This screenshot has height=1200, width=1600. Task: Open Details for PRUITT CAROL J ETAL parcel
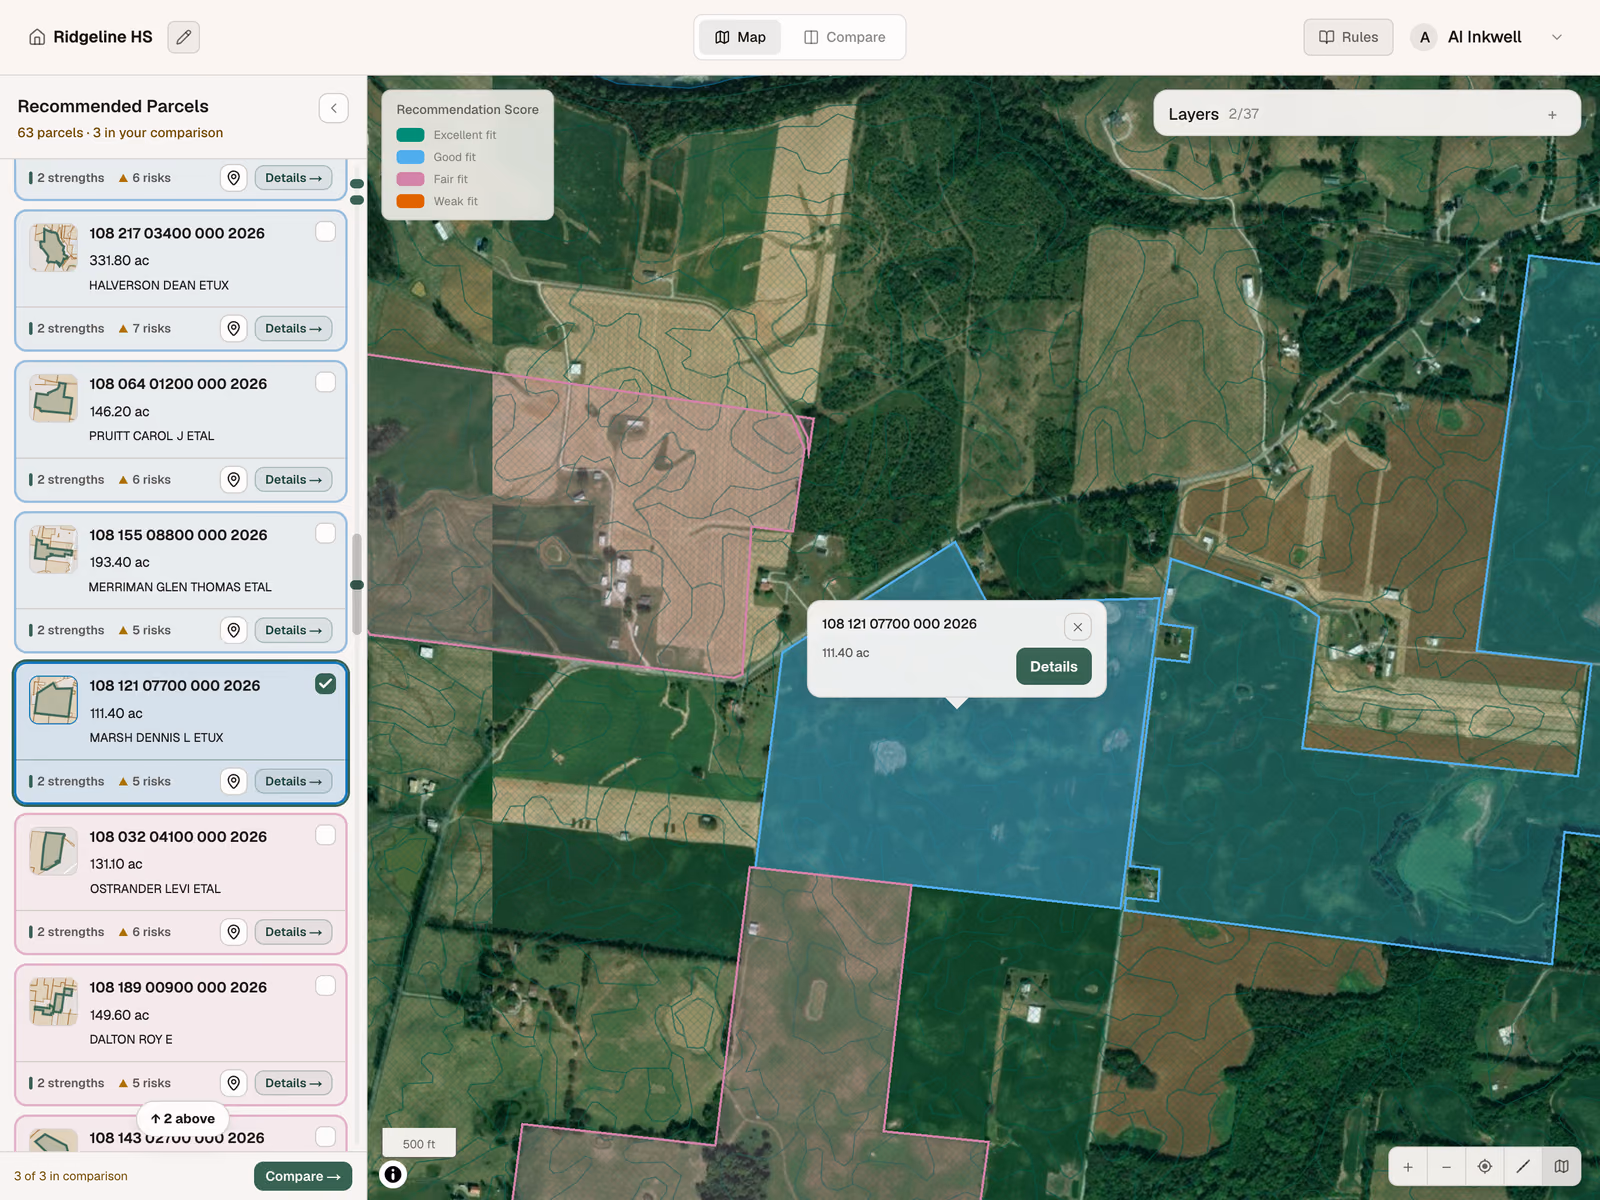coord(293,480)
